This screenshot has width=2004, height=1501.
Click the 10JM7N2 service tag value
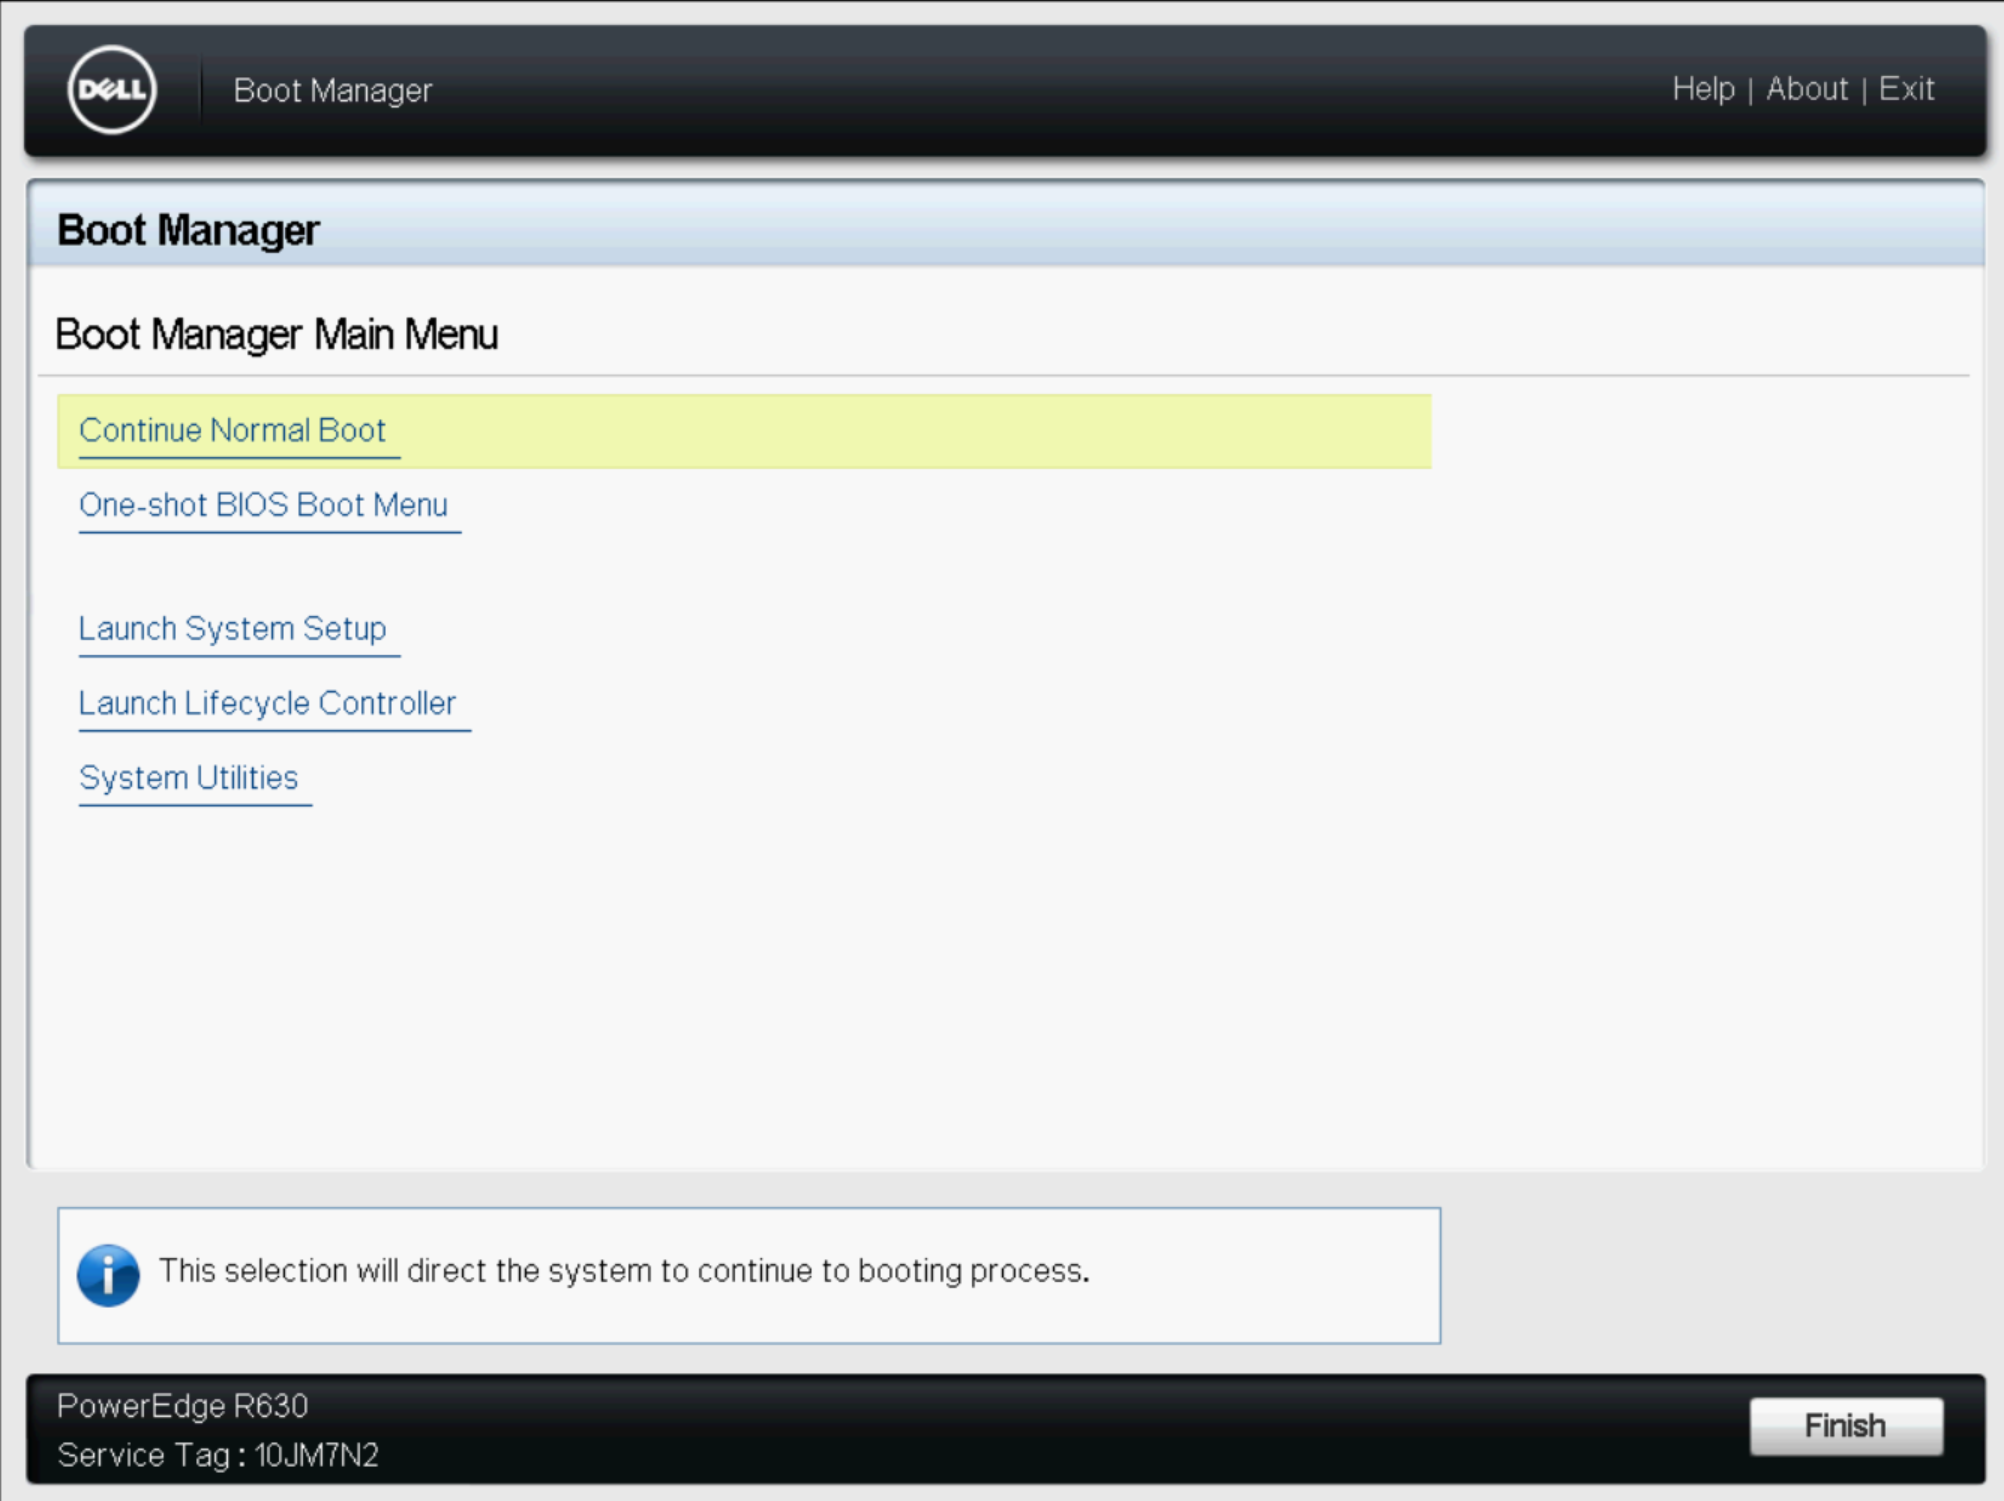tap(317, 1455)
